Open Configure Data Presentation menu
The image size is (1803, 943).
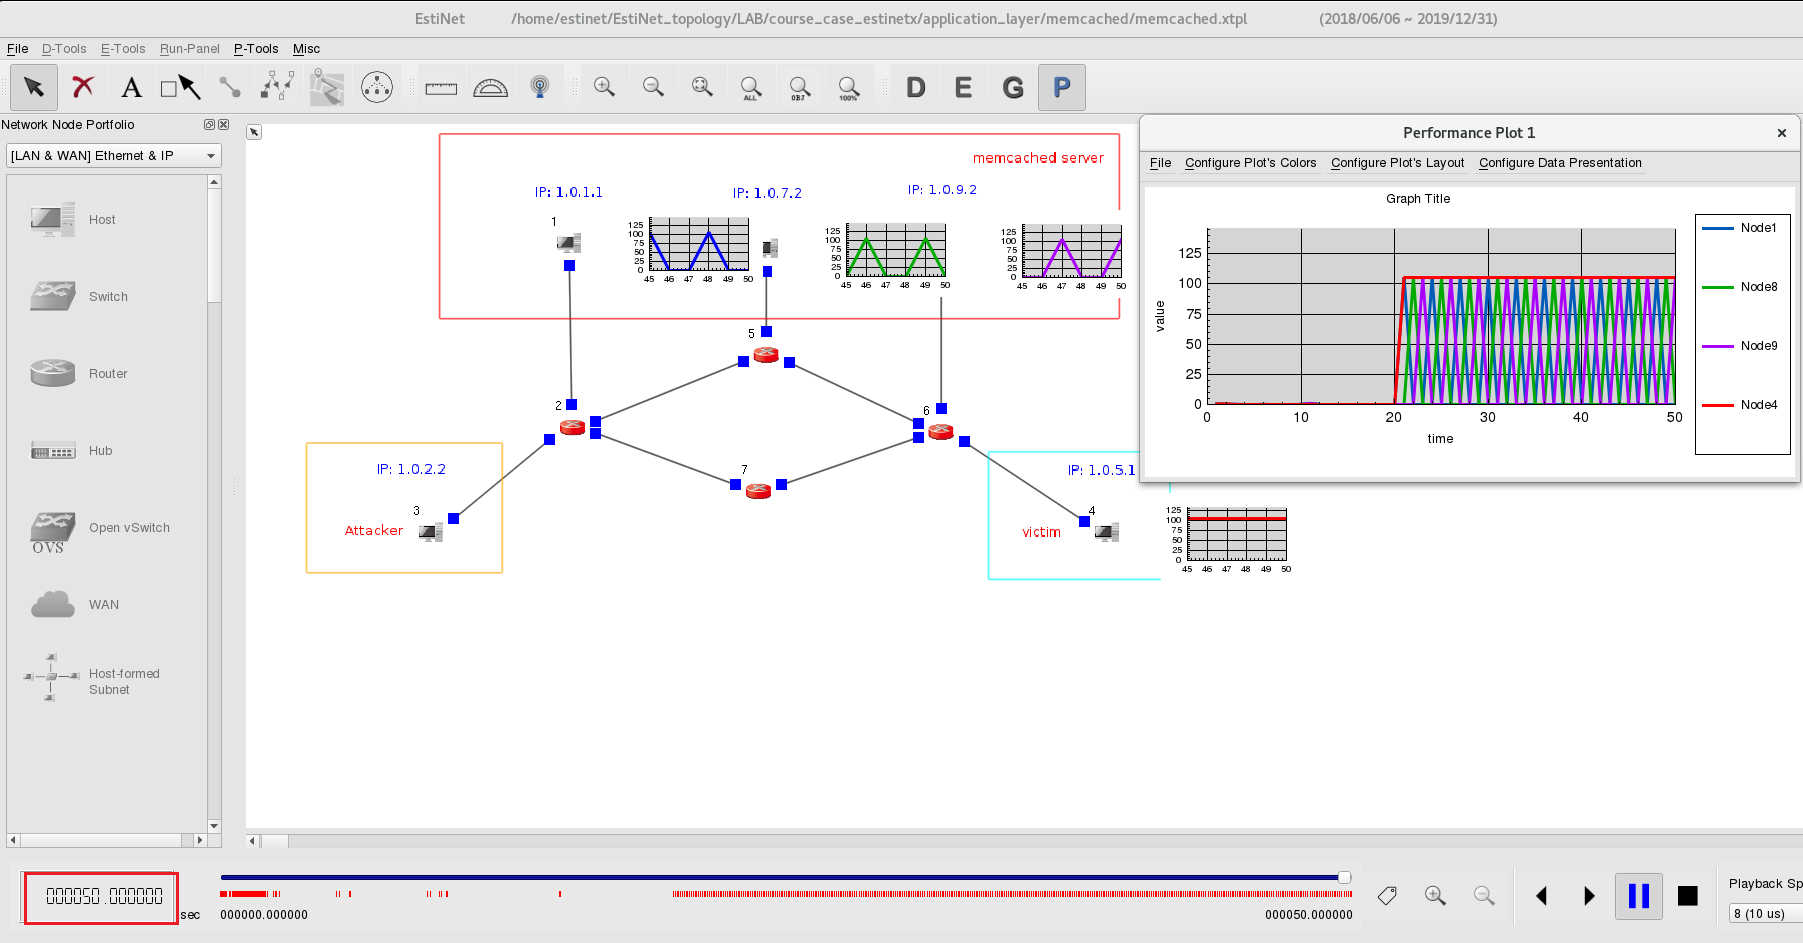pos(1560,163)
